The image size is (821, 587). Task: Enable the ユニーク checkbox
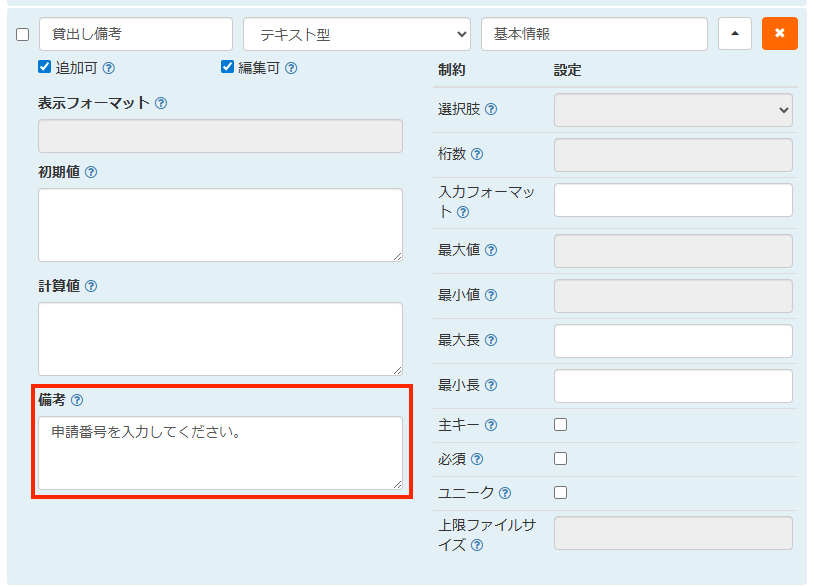point(560,492)
